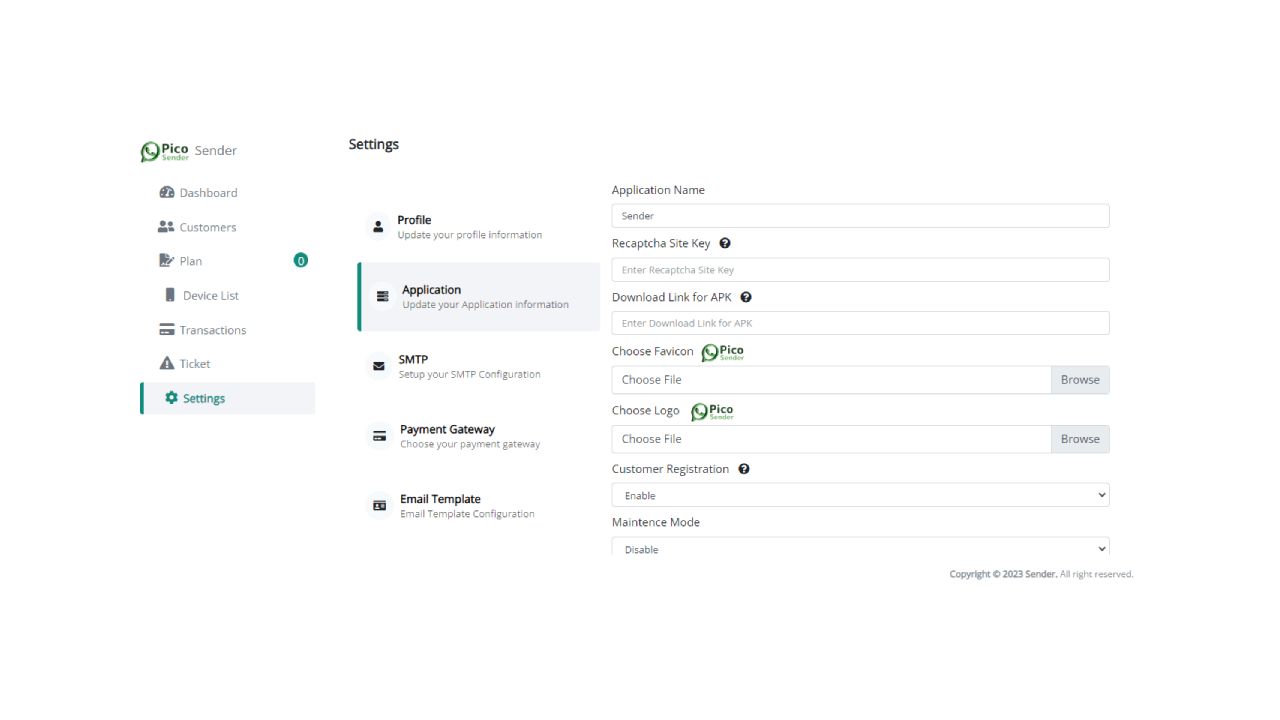Click the Device List phone icon
Screen dimensions: 1280x720
pyautogui.click(x=170, y=295)
